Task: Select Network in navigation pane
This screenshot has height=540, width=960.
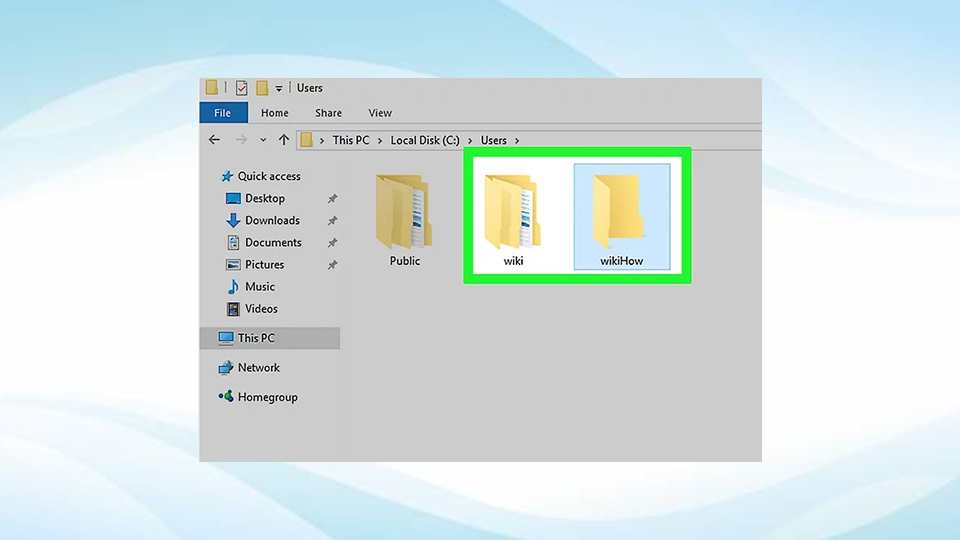Action: tap(258, 368)
